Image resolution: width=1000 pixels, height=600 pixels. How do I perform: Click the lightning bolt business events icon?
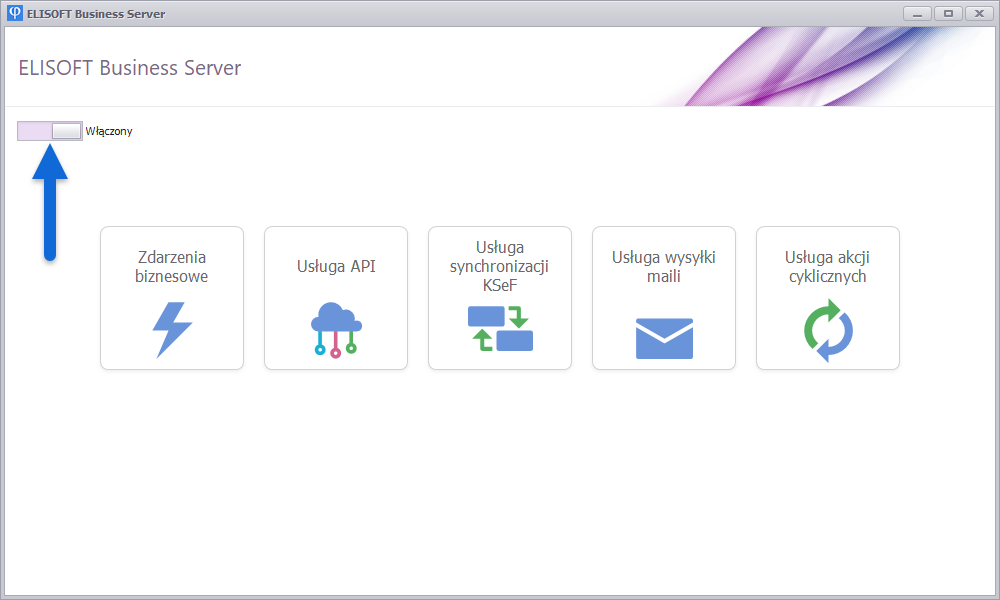tap(171, 329)
